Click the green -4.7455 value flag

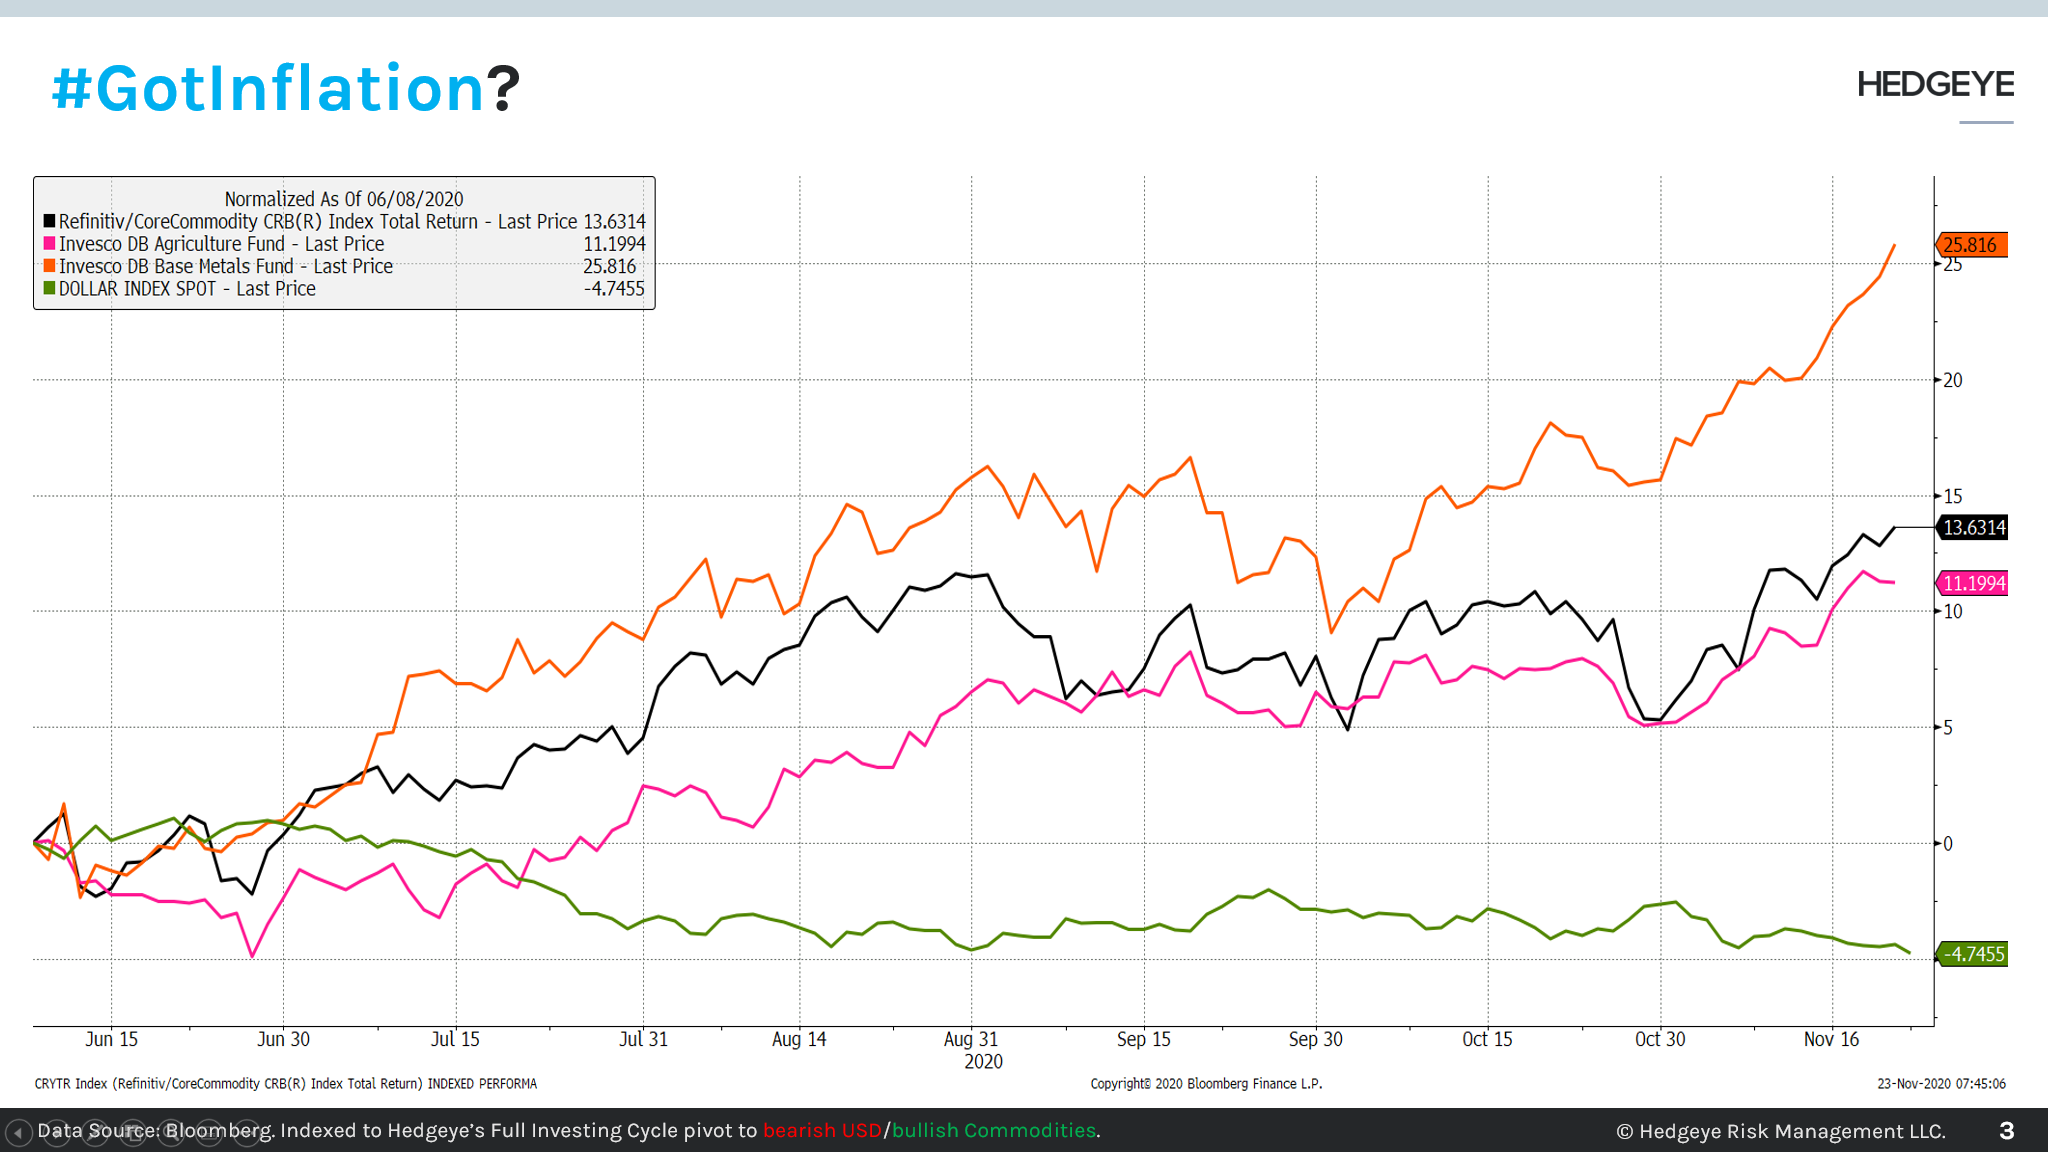pyautogui.click(x=1972, y=954)
